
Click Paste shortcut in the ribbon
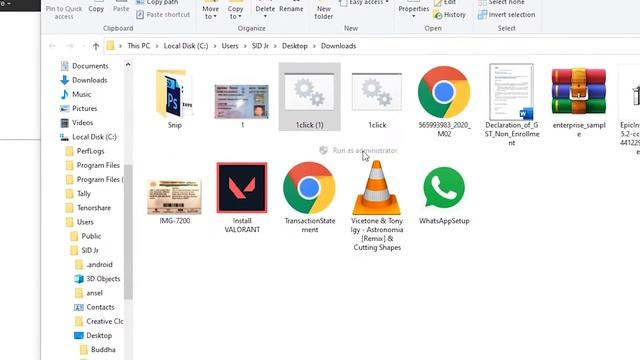tap(163, 15)
